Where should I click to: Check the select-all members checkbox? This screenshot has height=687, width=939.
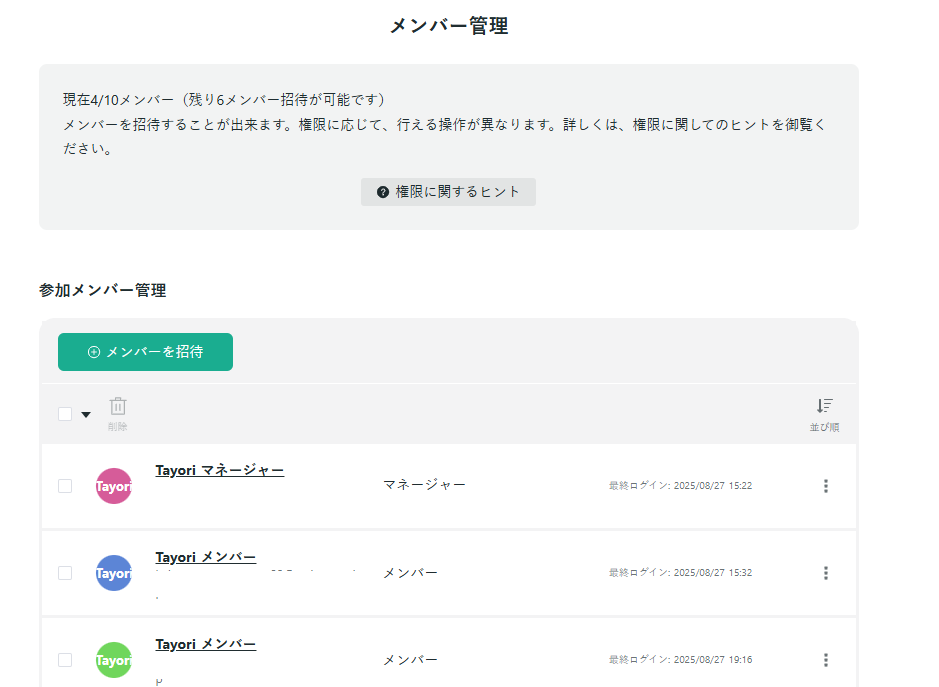65,412
